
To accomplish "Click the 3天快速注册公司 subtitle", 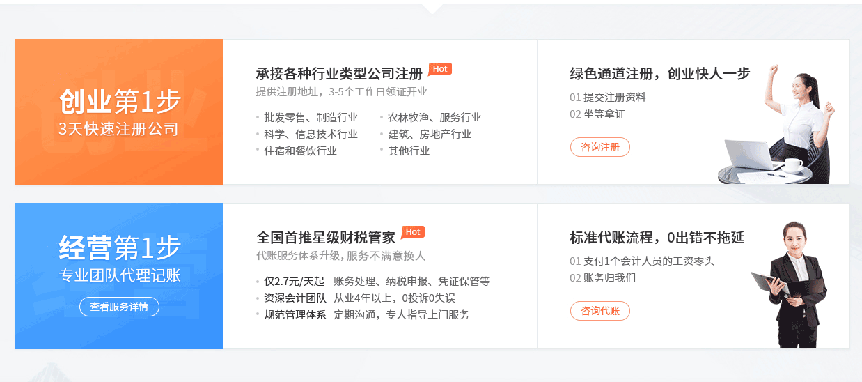I will click(119, 130).
